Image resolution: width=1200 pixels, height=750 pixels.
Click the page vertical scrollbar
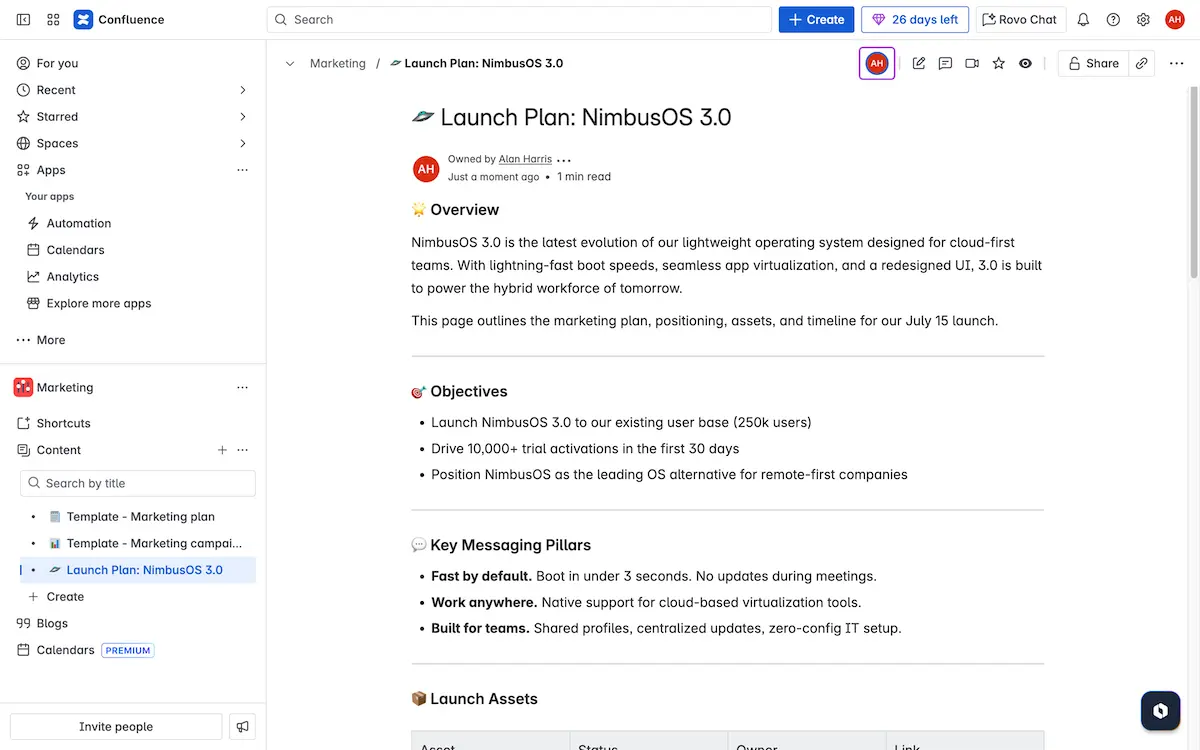tap(1191, 180)
